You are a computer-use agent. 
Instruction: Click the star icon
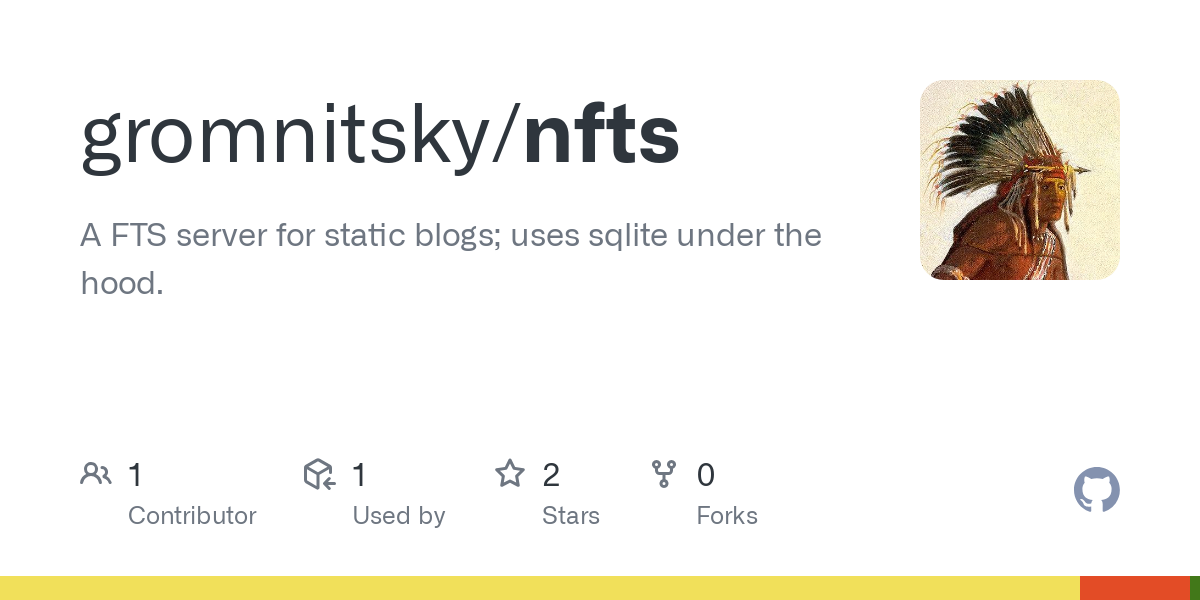(510, 474)
